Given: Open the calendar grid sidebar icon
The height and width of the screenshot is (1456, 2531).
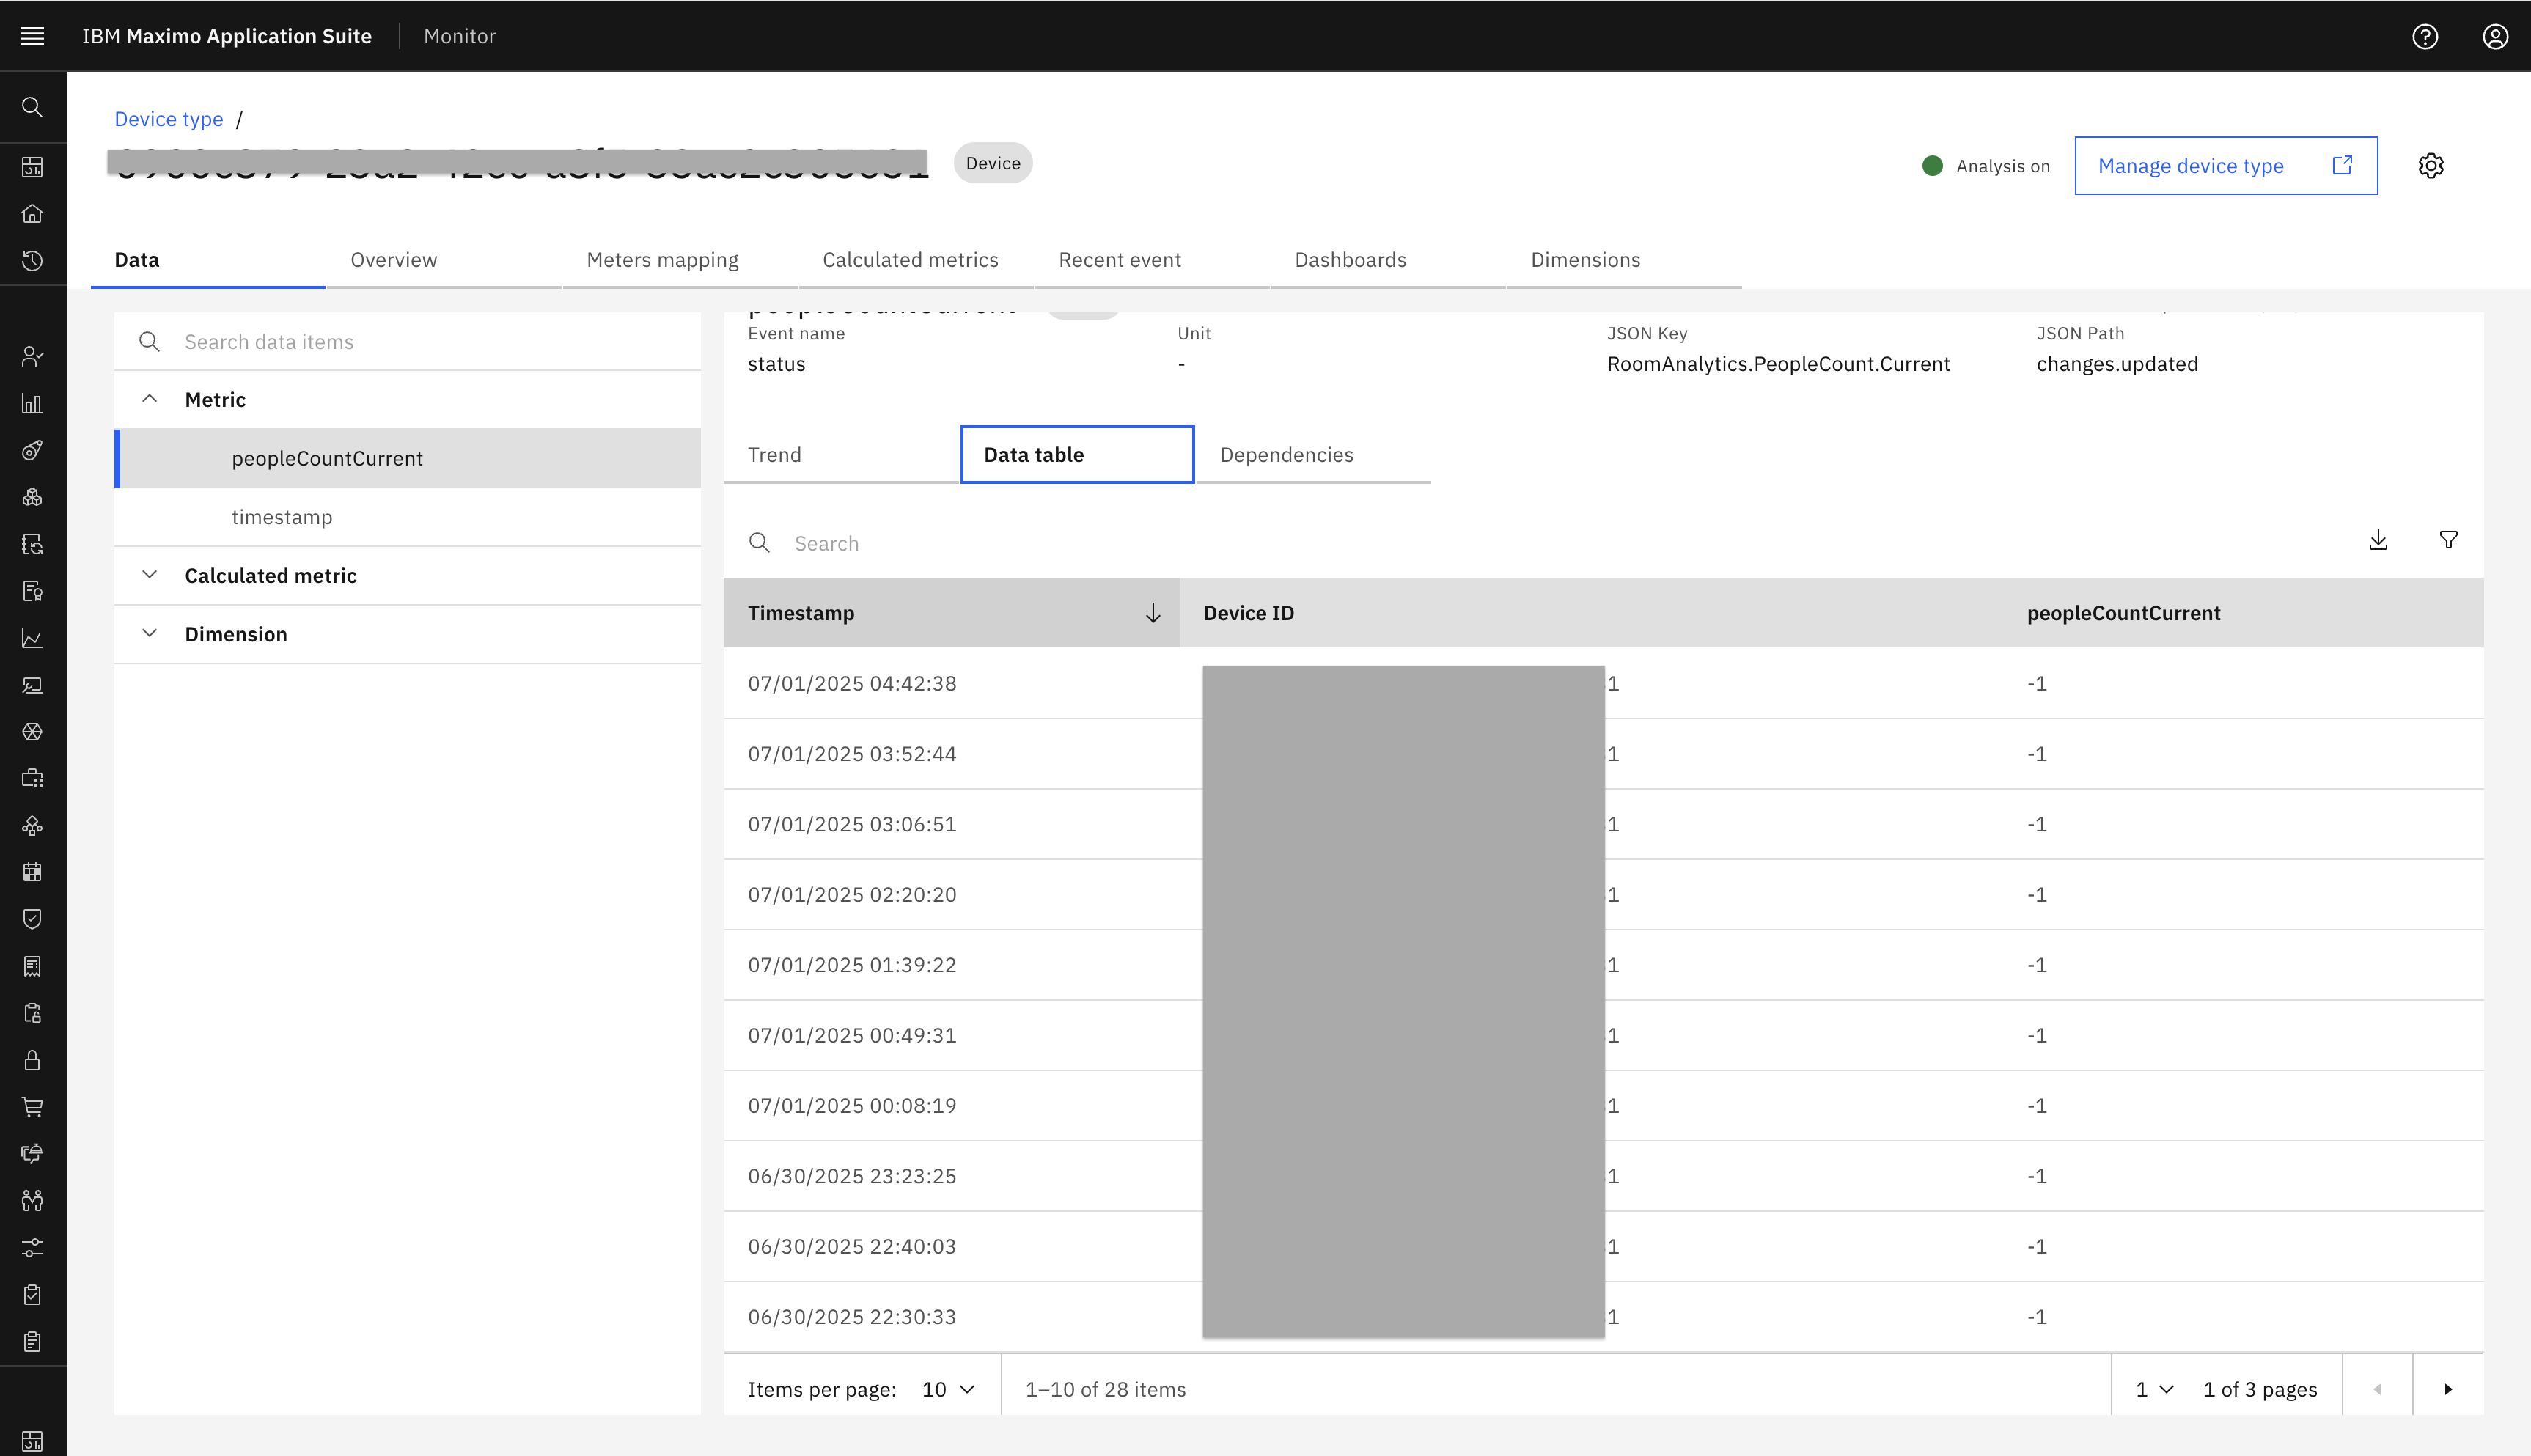Looking at the screenshot, I should (32, 872).
